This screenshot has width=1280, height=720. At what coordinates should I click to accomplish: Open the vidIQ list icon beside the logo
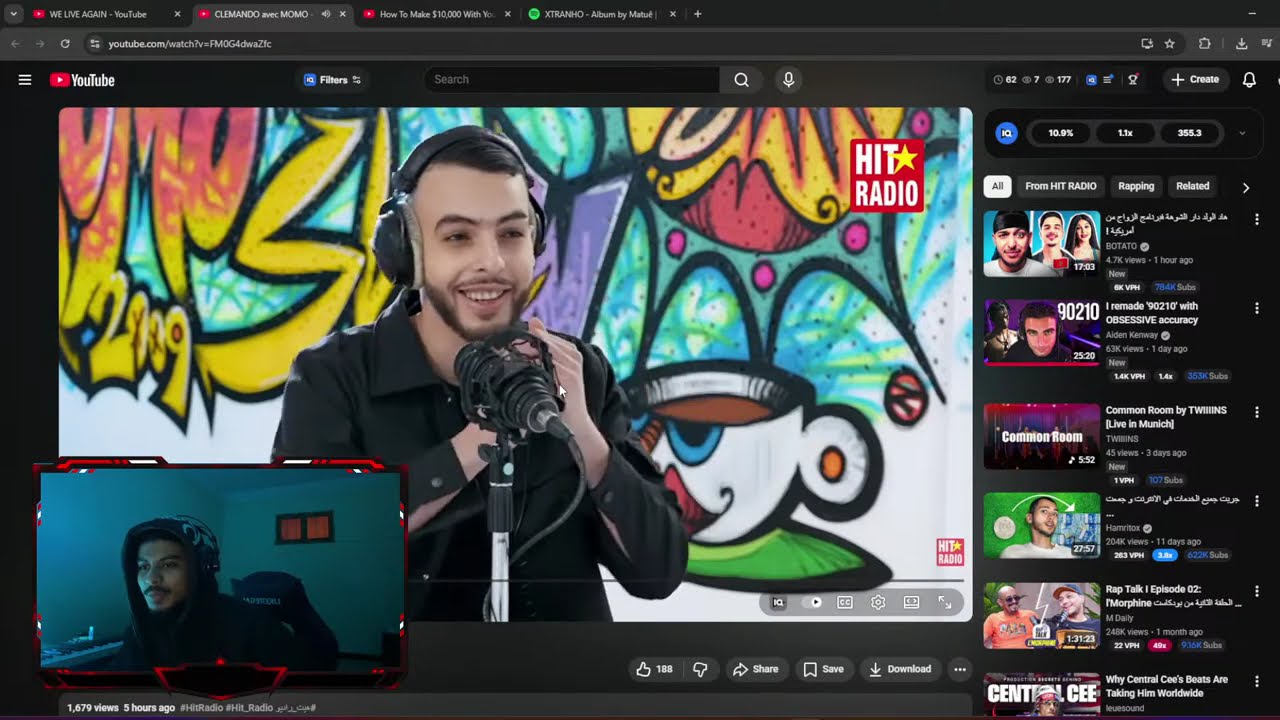(1108, 80)
